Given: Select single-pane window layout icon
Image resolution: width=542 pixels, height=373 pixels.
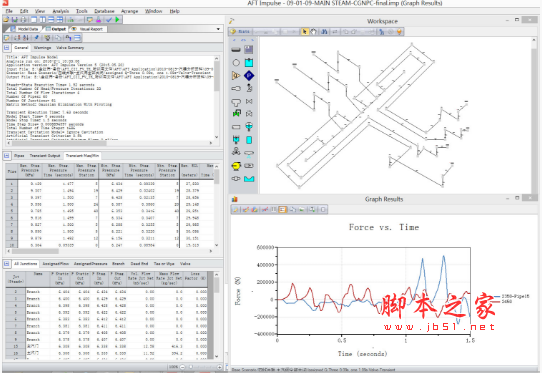Looking at the screenshot, I should pos(34,20).
